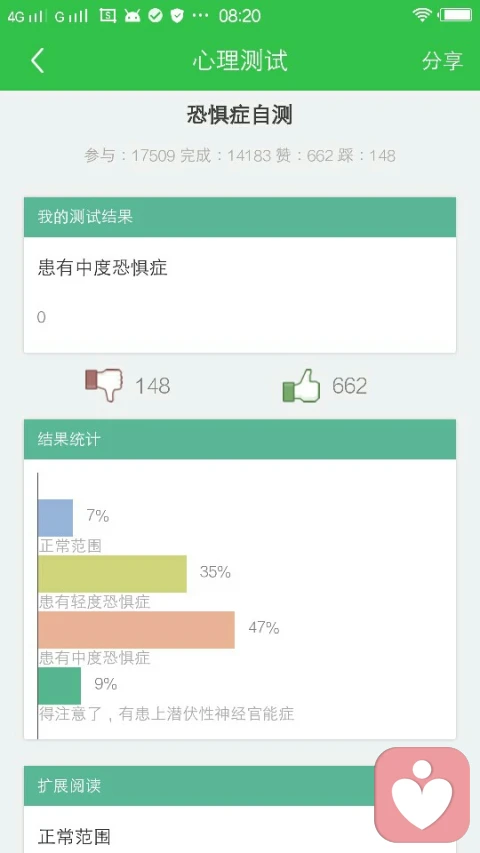Tap the 我的测试结果 section header
Viewport: 480px width, 853px height.
239,217
